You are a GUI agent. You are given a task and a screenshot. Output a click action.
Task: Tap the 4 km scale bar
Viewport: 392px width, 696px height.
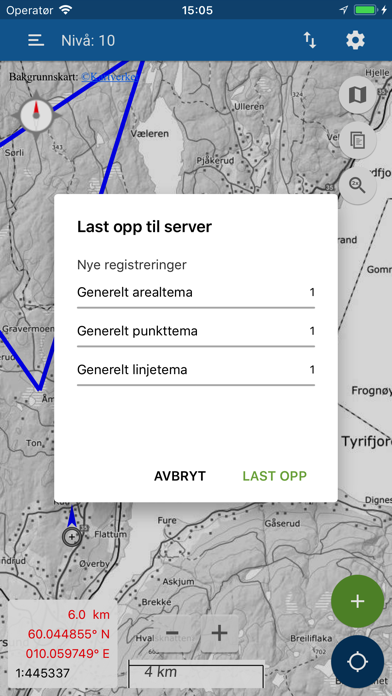pyautogui.click(x=195, y=673)
